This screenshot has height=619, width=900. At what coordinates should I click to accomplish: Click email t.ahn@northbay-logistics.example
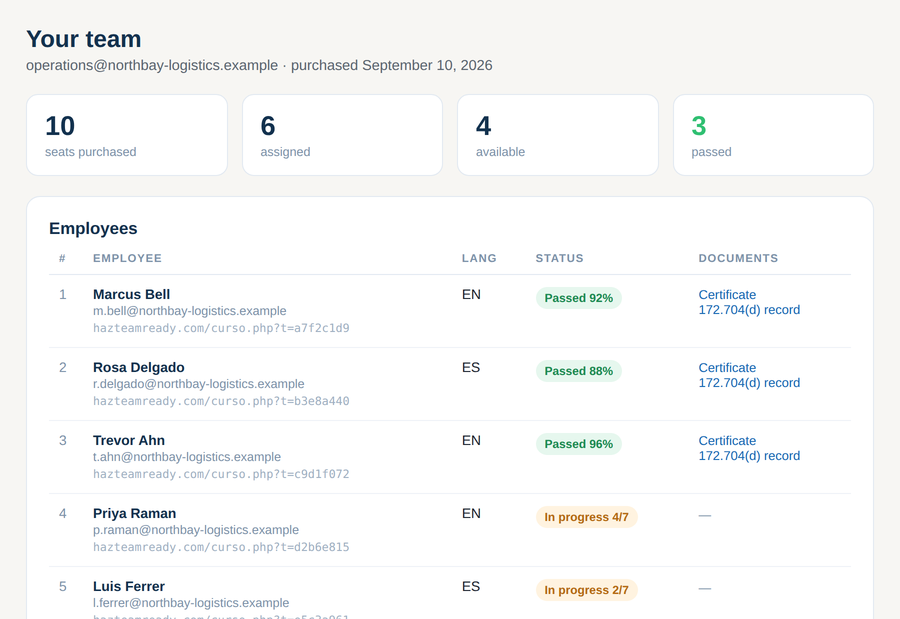click(x=187, y=457)
